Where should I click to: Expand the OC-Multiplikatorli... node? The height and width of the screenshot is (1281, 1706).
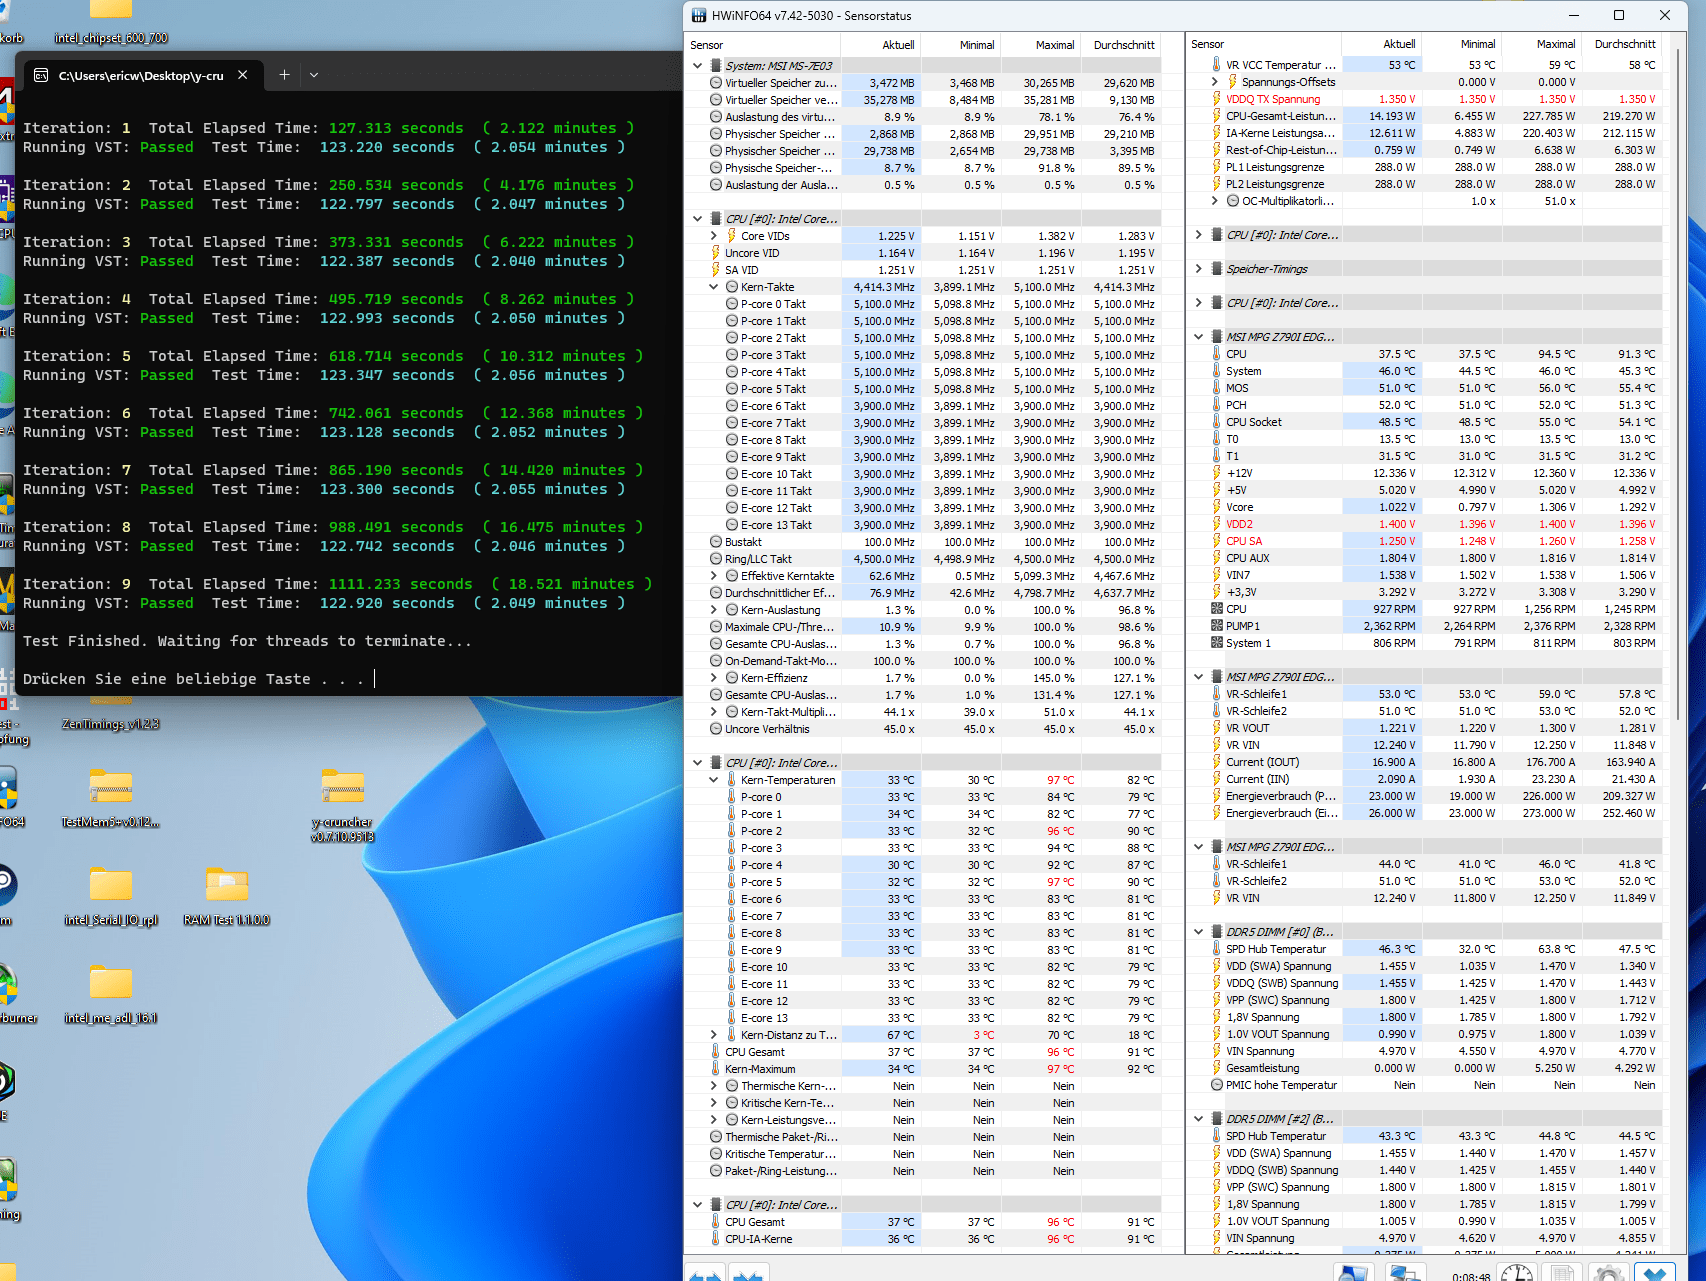click(x=1215, y=201)
